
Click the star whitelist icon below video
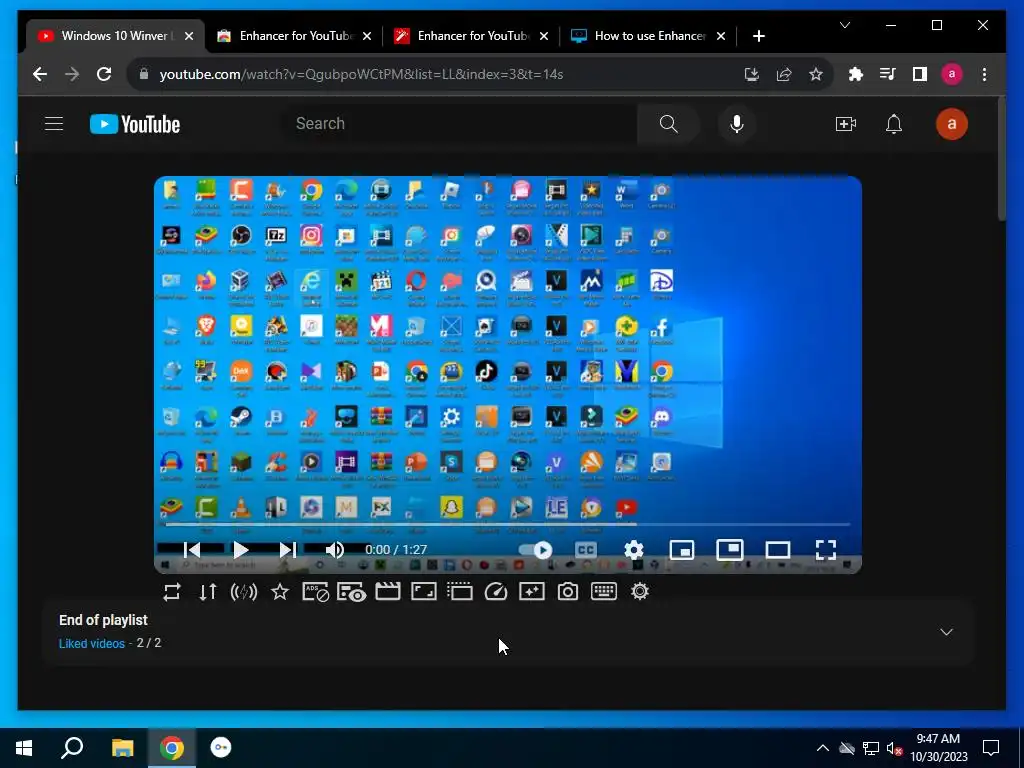point(280,592)
